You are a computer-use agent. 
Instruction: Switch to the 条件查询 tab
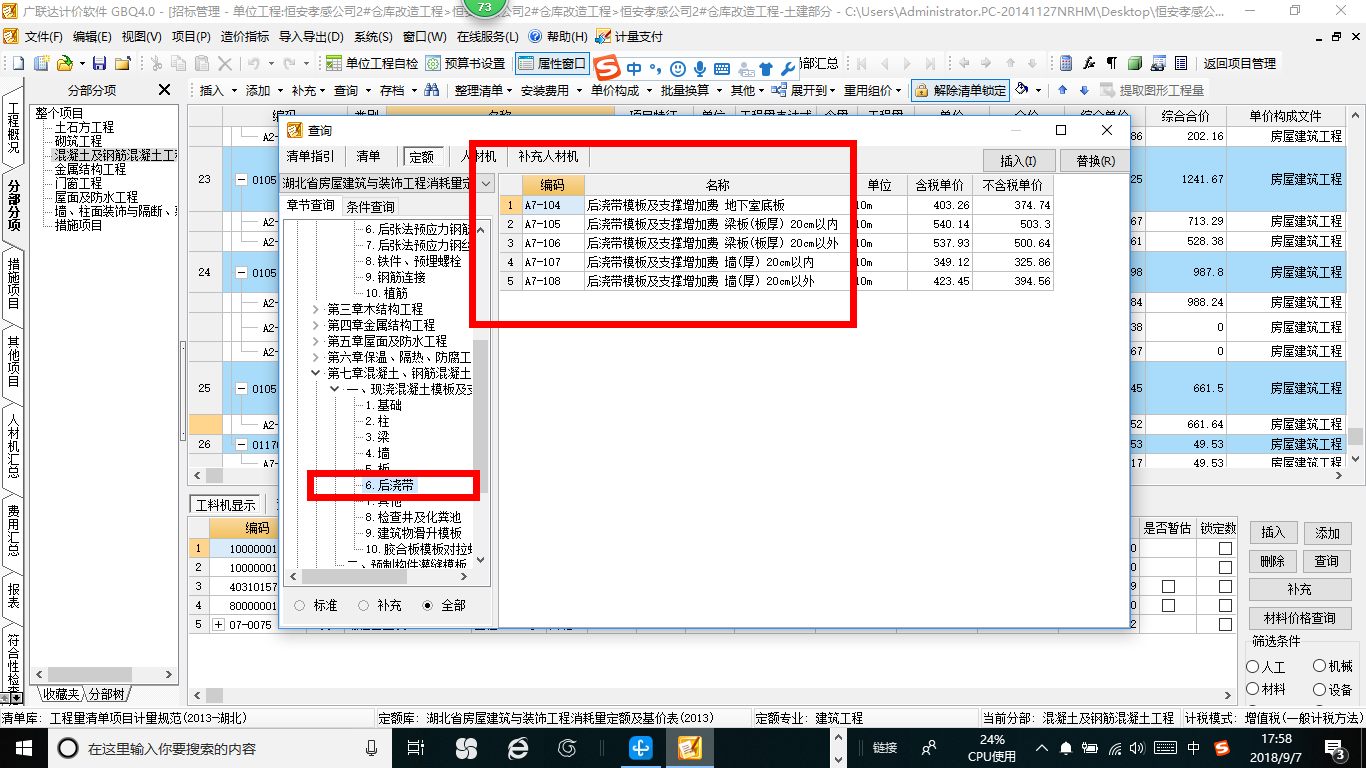[x=370, y=207]
